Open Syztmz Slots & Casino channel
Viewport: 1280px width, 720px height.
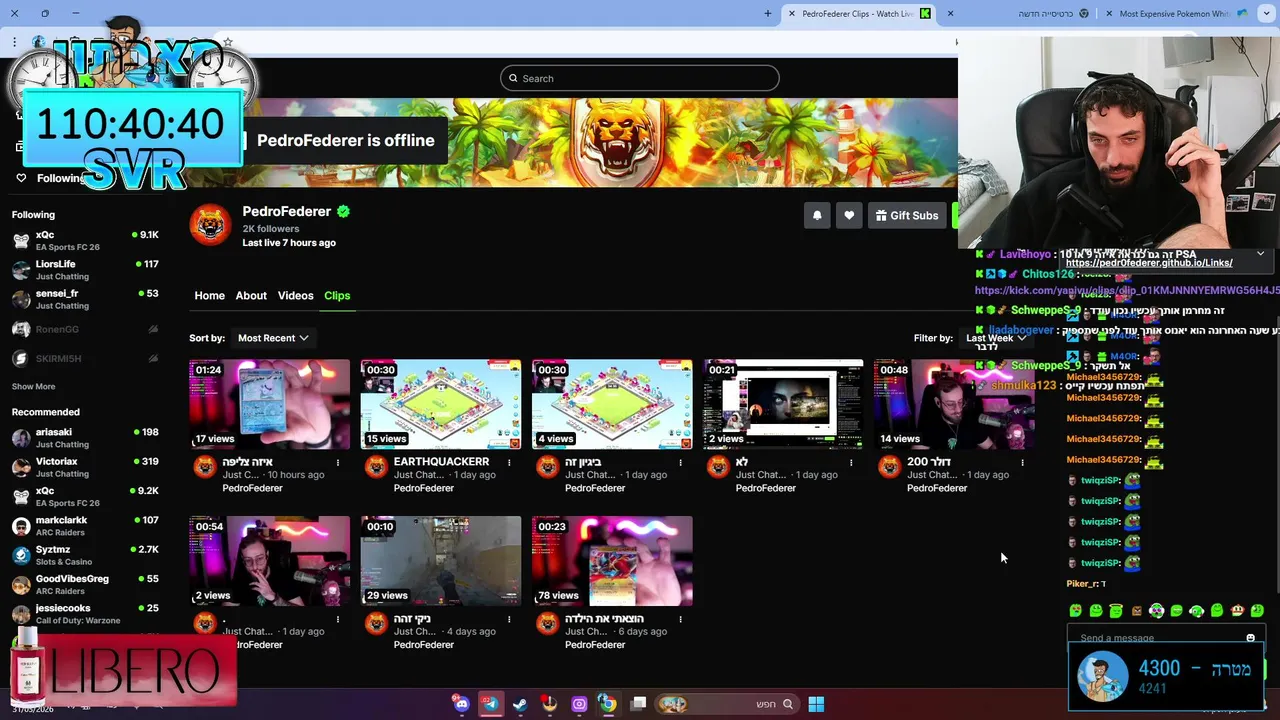(85, 555)
